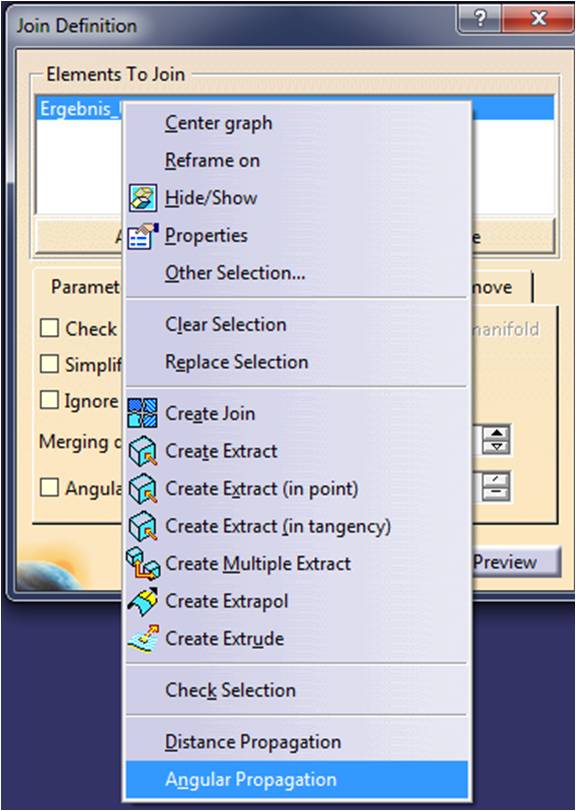
Task: Click the Create Extract (in tangency) icon
Action: pos(143,526)
